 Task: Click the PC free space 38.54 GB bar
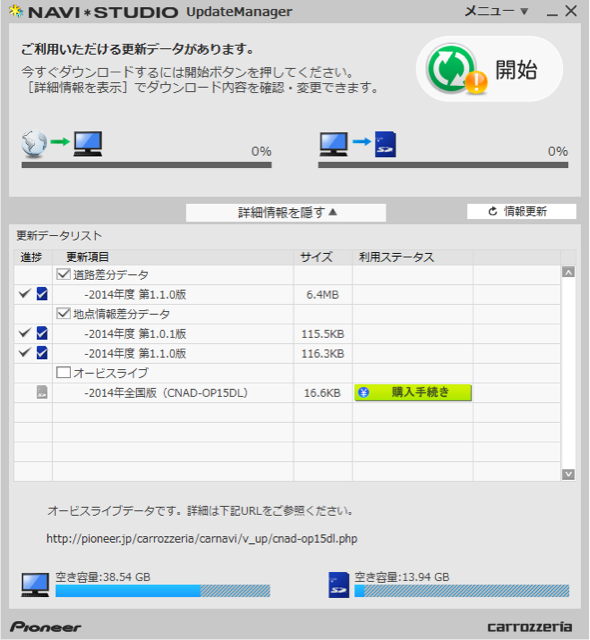[163, 591]
